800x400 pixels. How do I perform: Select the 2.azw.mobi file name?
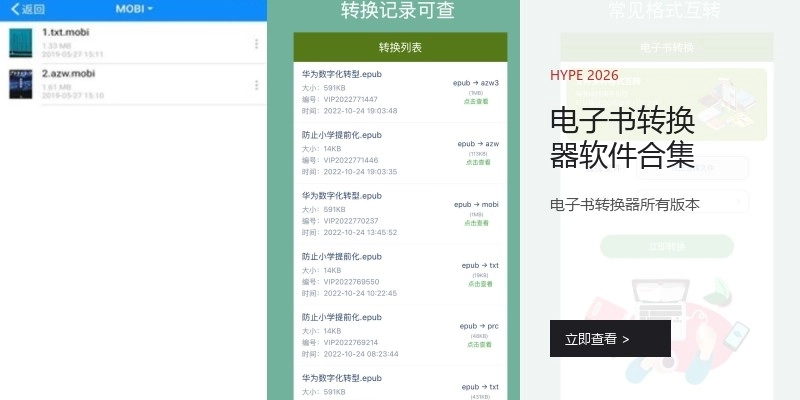coord(68,73)
